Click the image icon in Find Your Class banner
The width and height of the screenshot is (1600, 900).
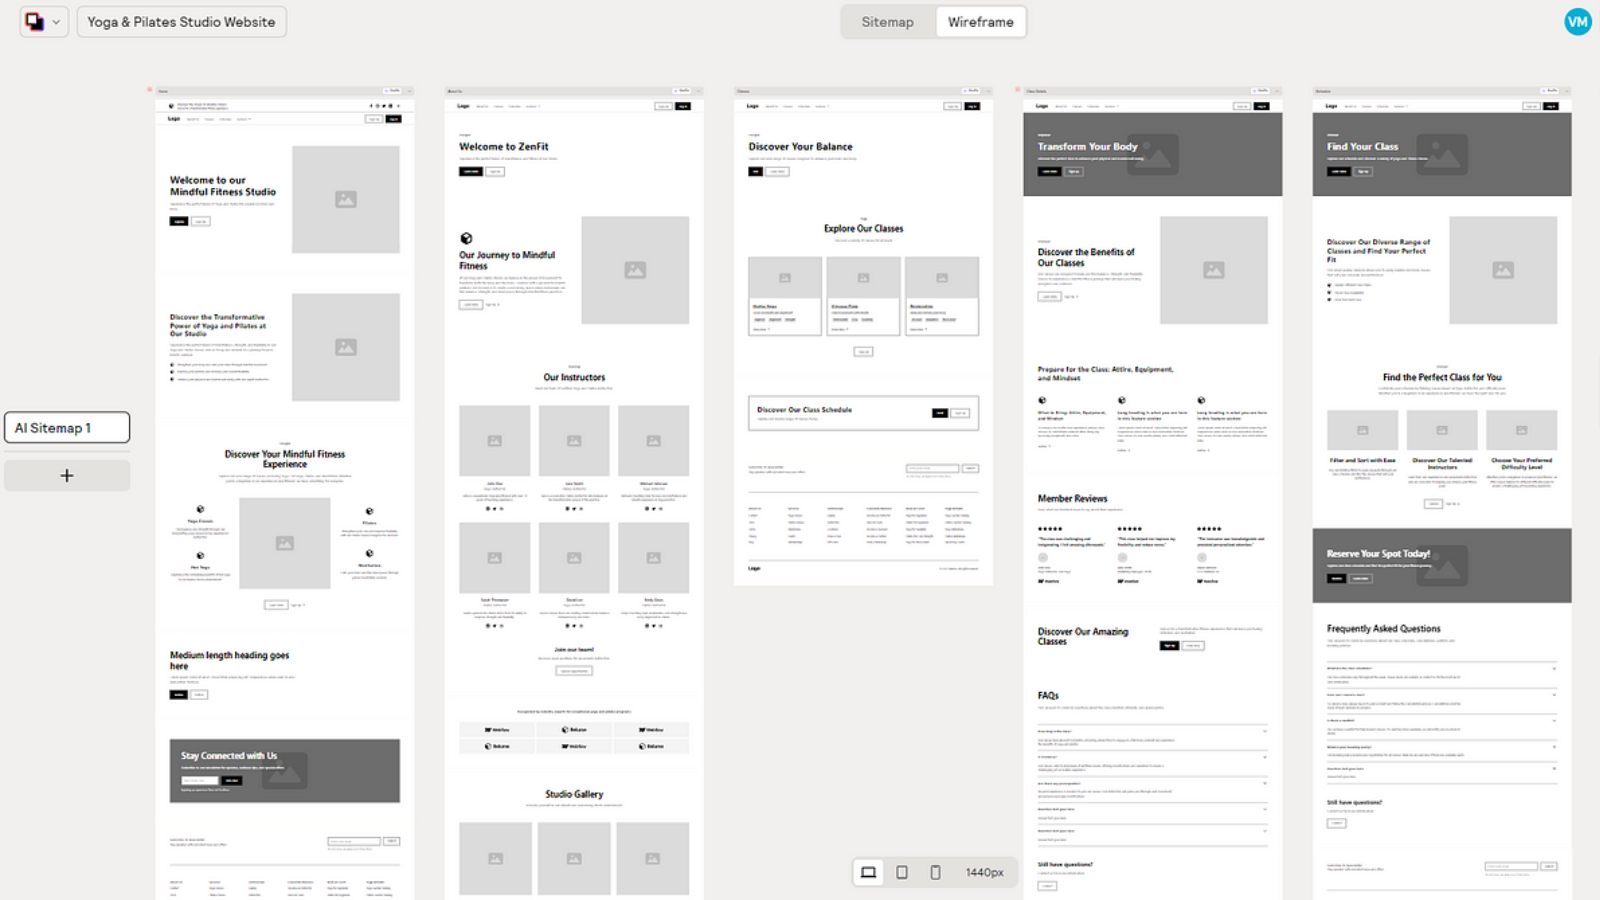coord(1442,155)
